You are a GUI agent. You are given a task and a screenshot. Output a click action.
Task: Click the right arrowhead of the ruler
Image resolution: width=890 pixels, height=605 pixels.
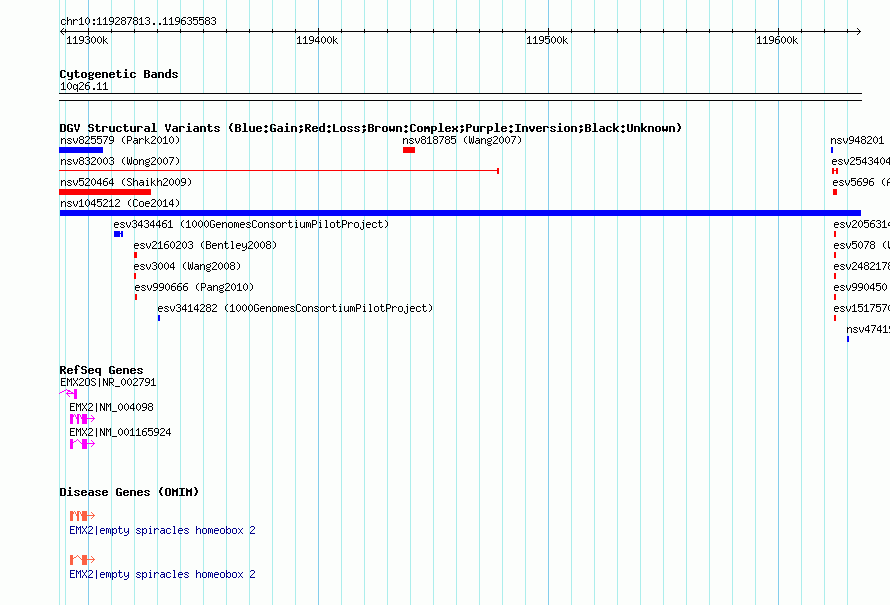[858, 32]
